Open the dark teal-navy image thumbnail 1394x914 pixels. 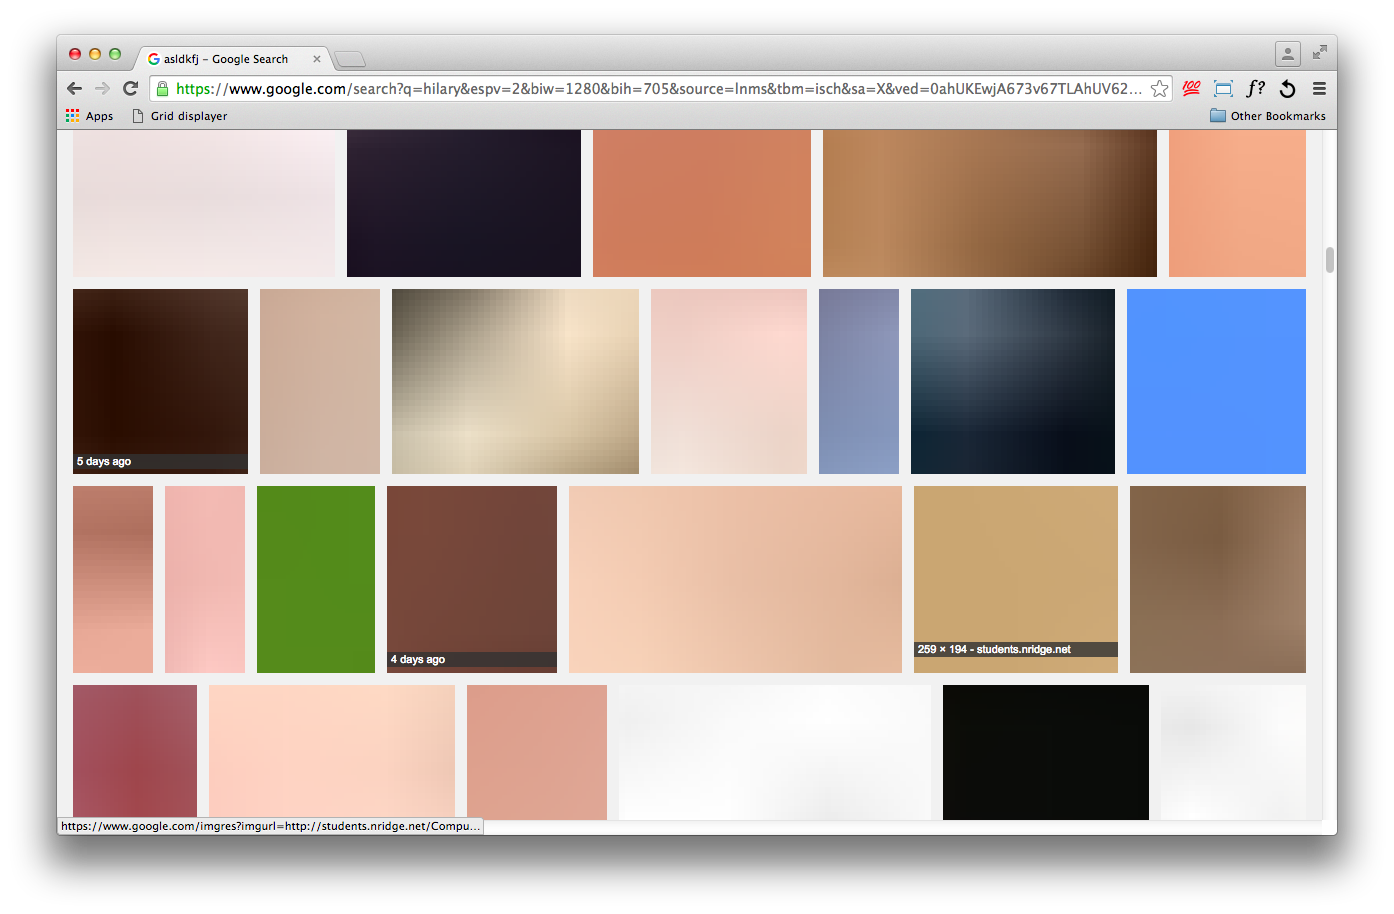1013,381
